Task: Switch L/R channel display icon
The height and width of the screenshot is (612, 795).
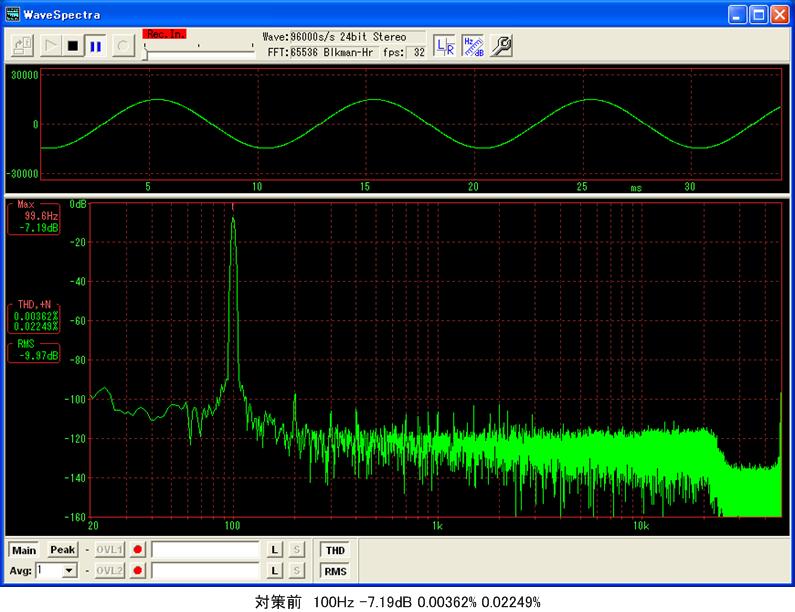Action: [445, 45]
